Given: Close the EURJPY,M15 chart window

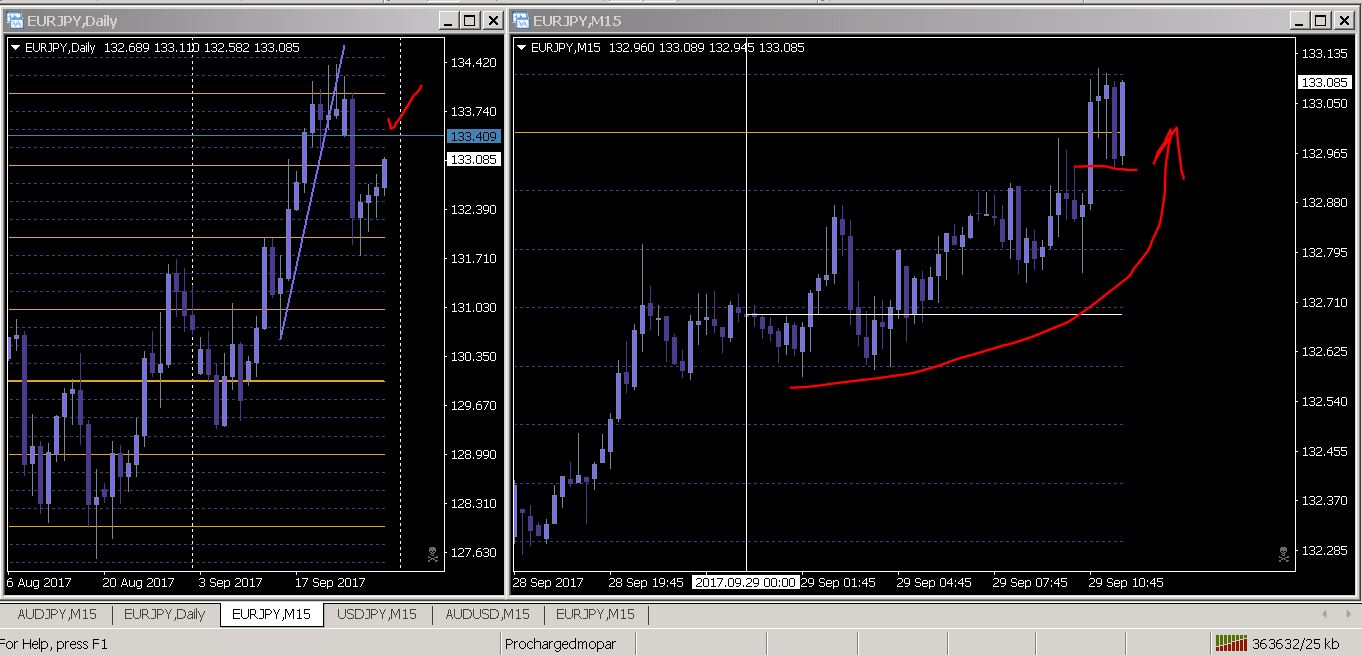Looking at the screenshot, I should point(1342,20).
